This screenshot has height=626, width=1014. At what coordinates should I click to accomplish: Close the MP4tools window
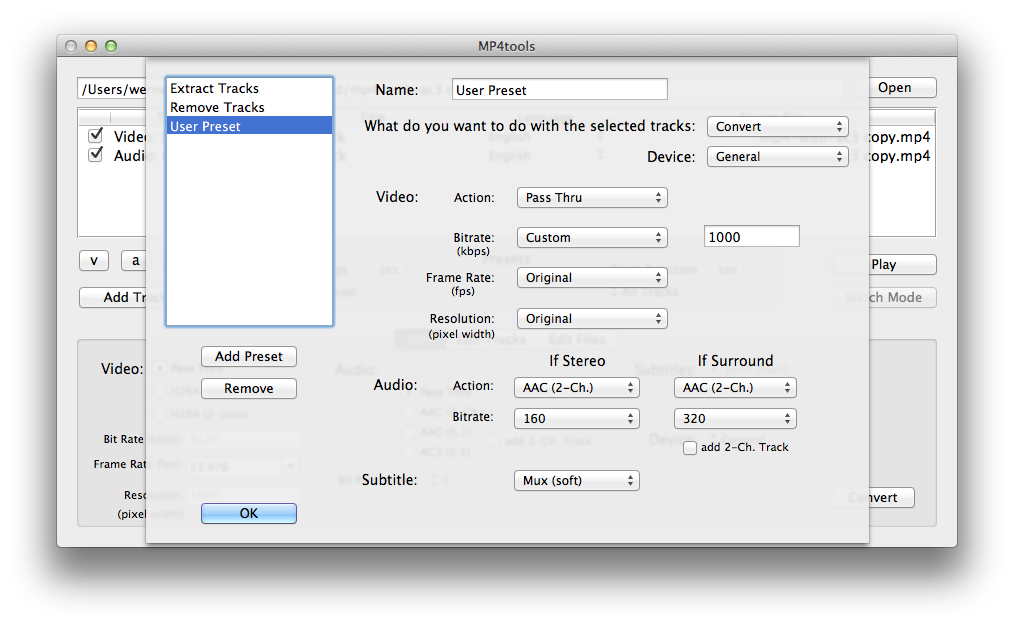point(71,46)
